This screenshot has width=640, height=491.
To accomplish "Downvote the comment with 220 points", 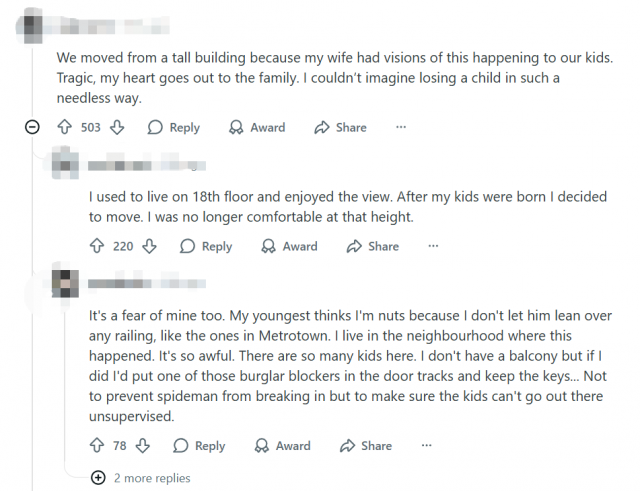I will 148,246.
